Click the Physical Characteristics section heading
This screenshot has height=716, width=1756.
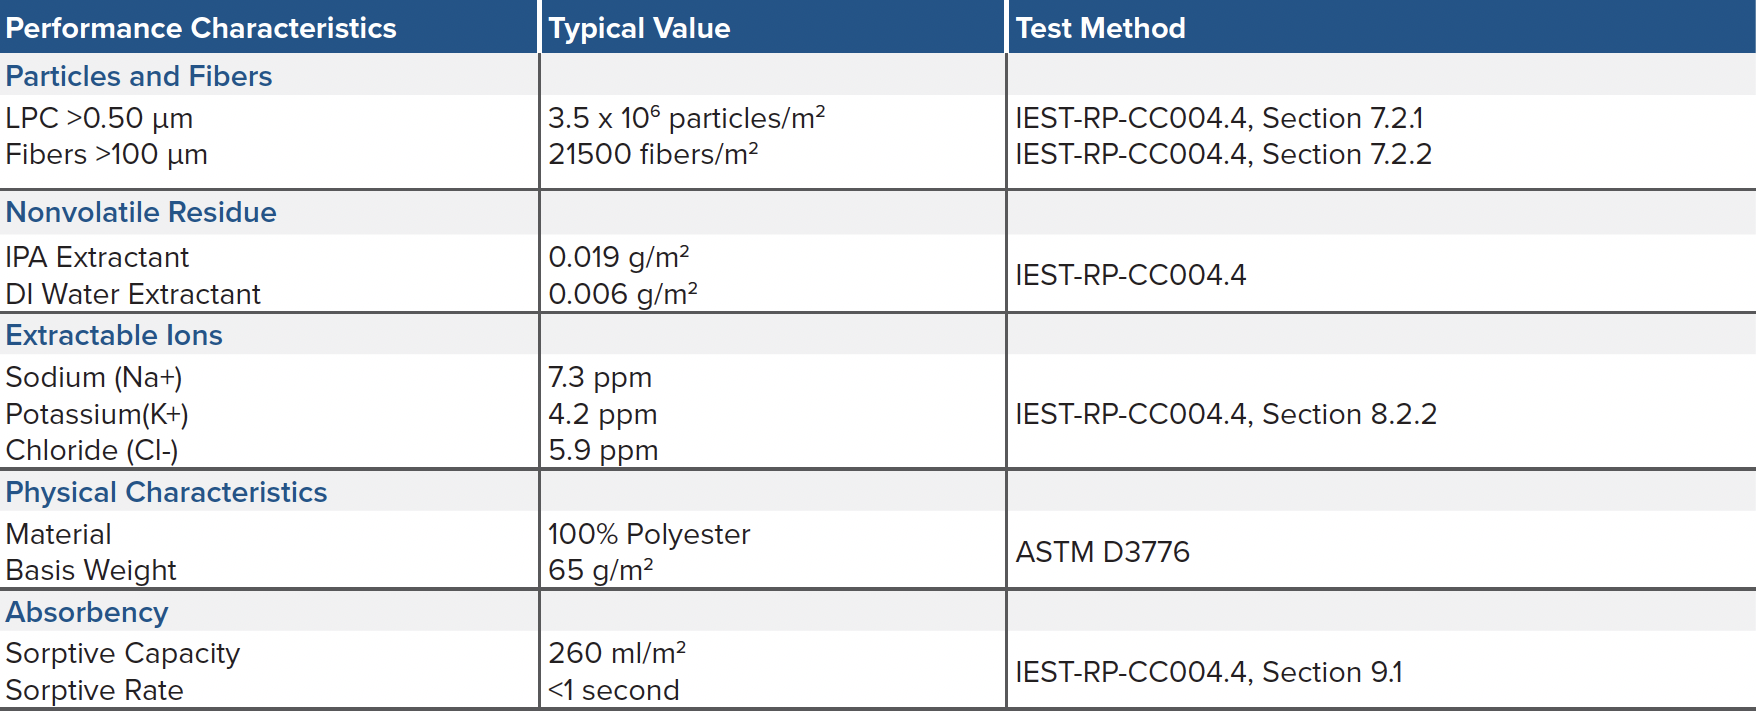166,492
